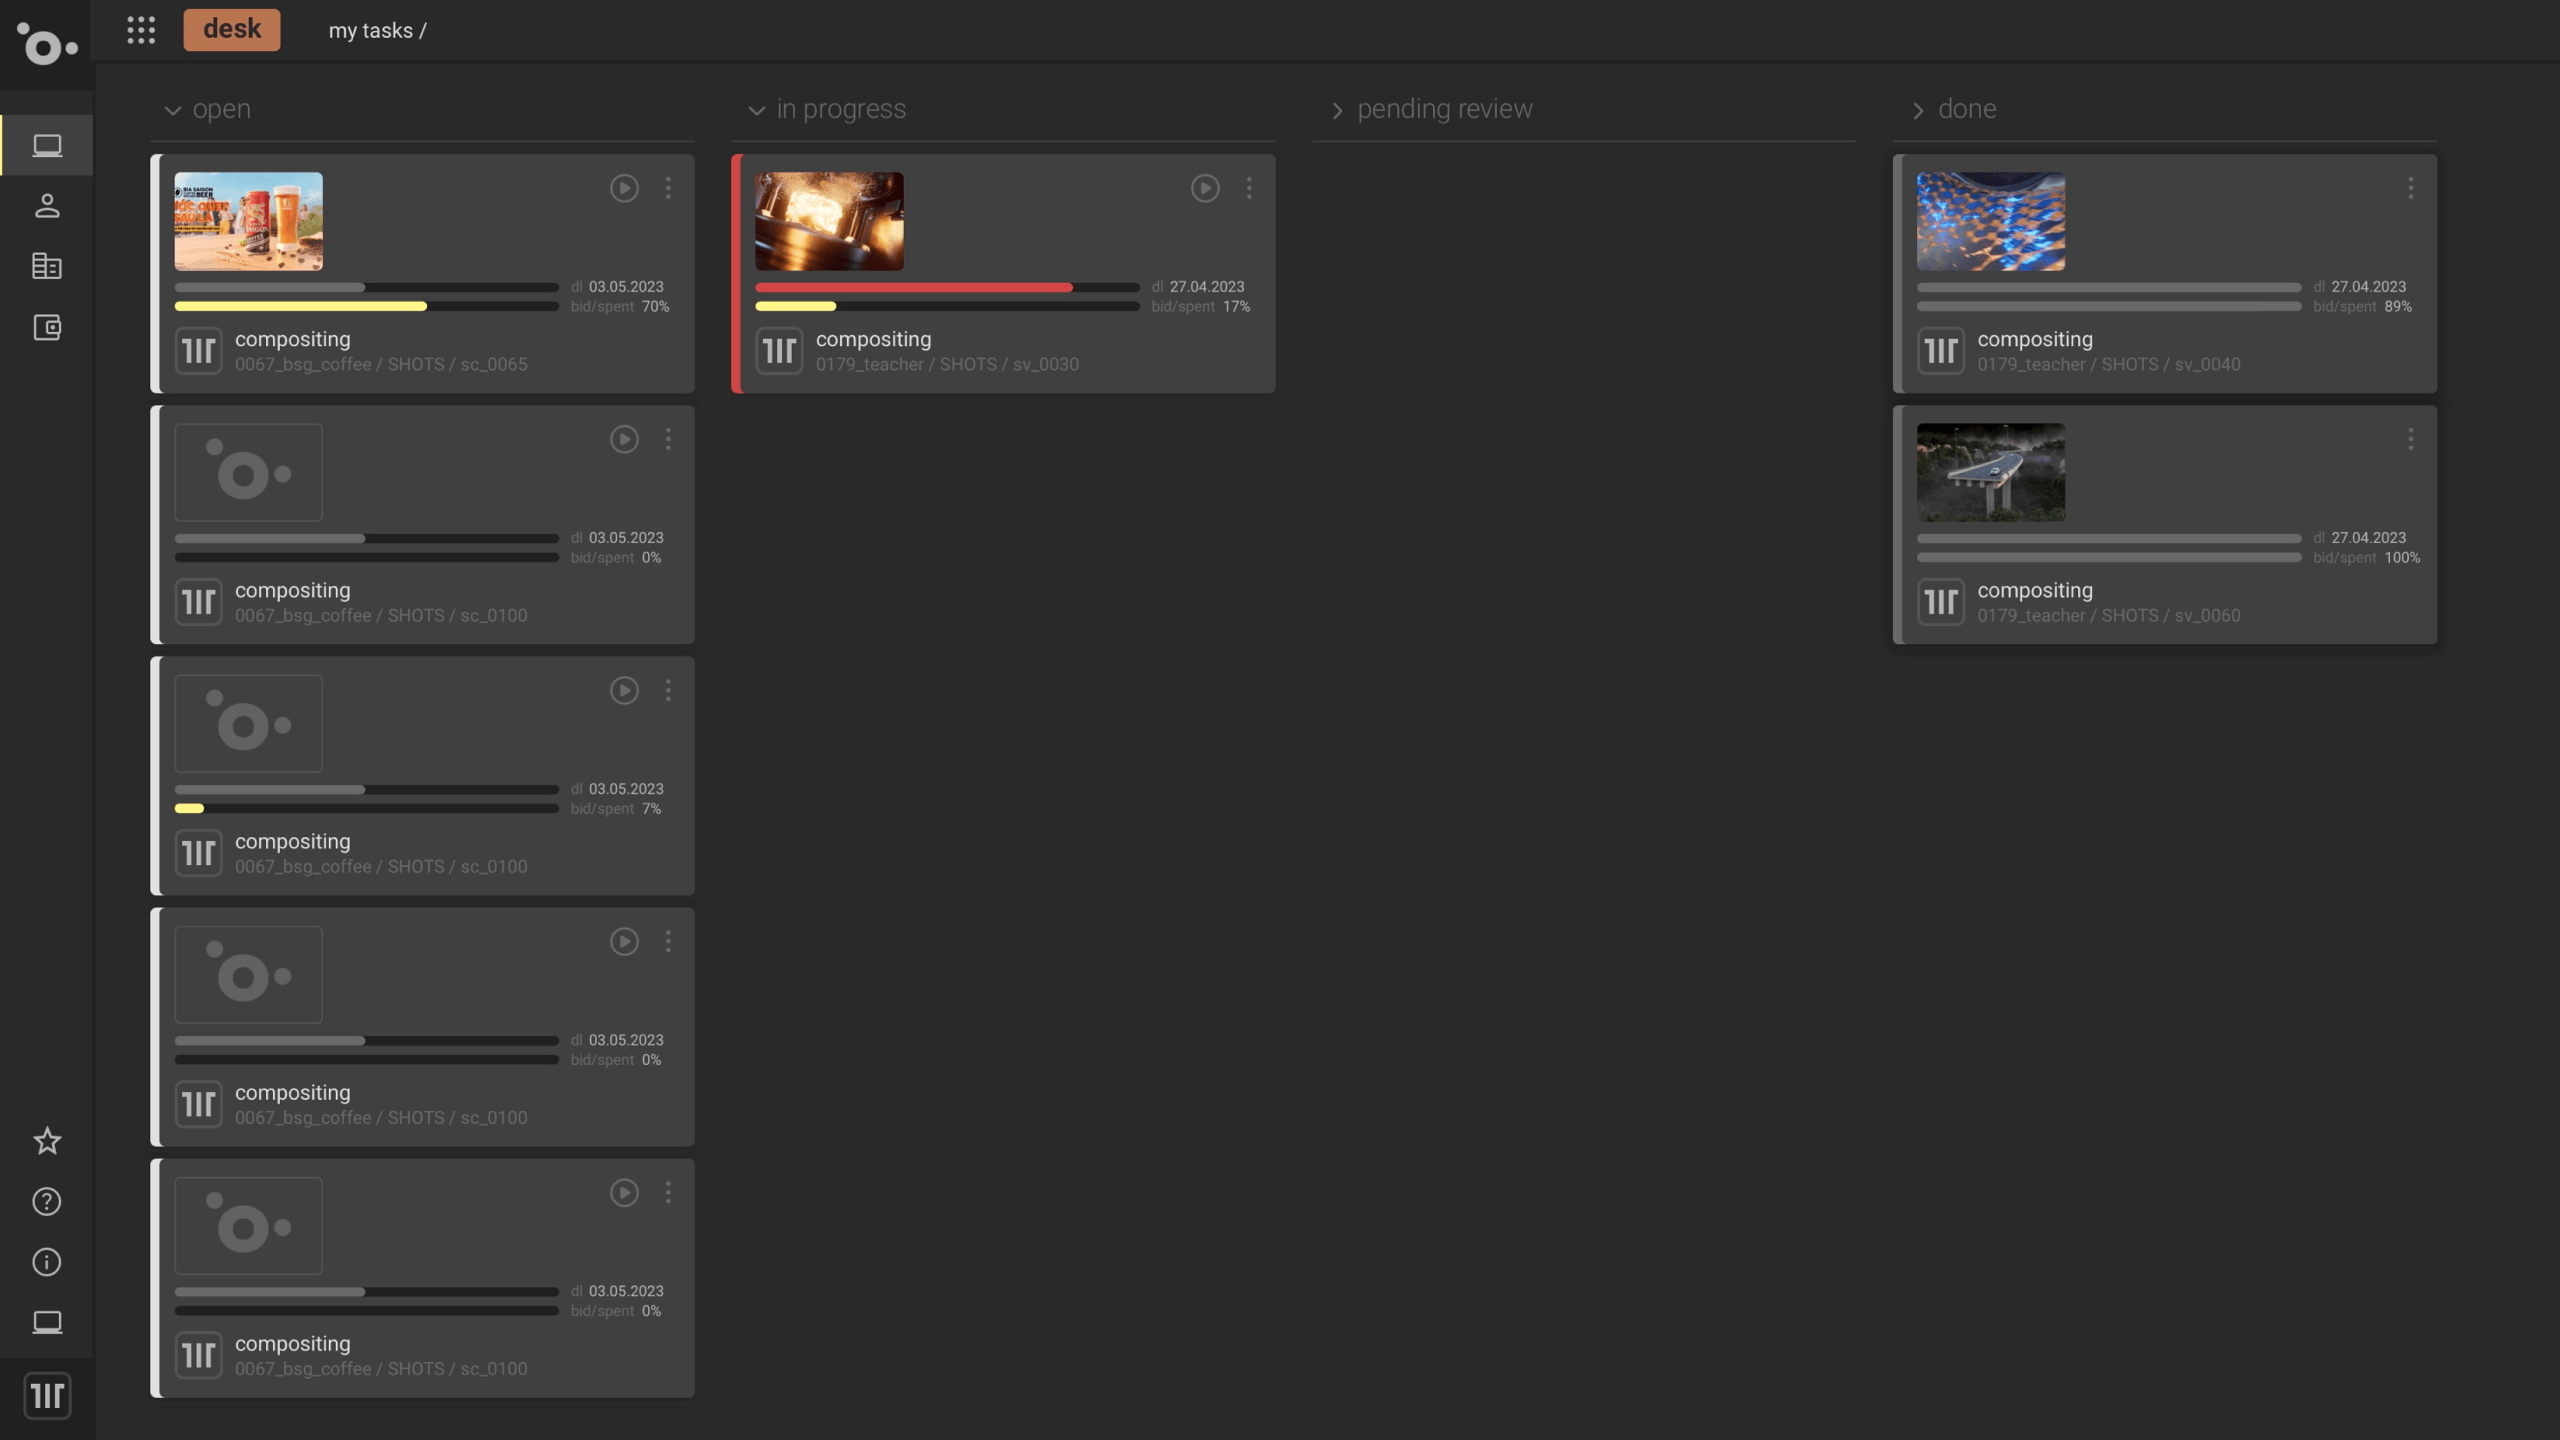Click the person profile sidebar icon
This screenshot has height=1440, width=2560.
click(x=47, y=206)
